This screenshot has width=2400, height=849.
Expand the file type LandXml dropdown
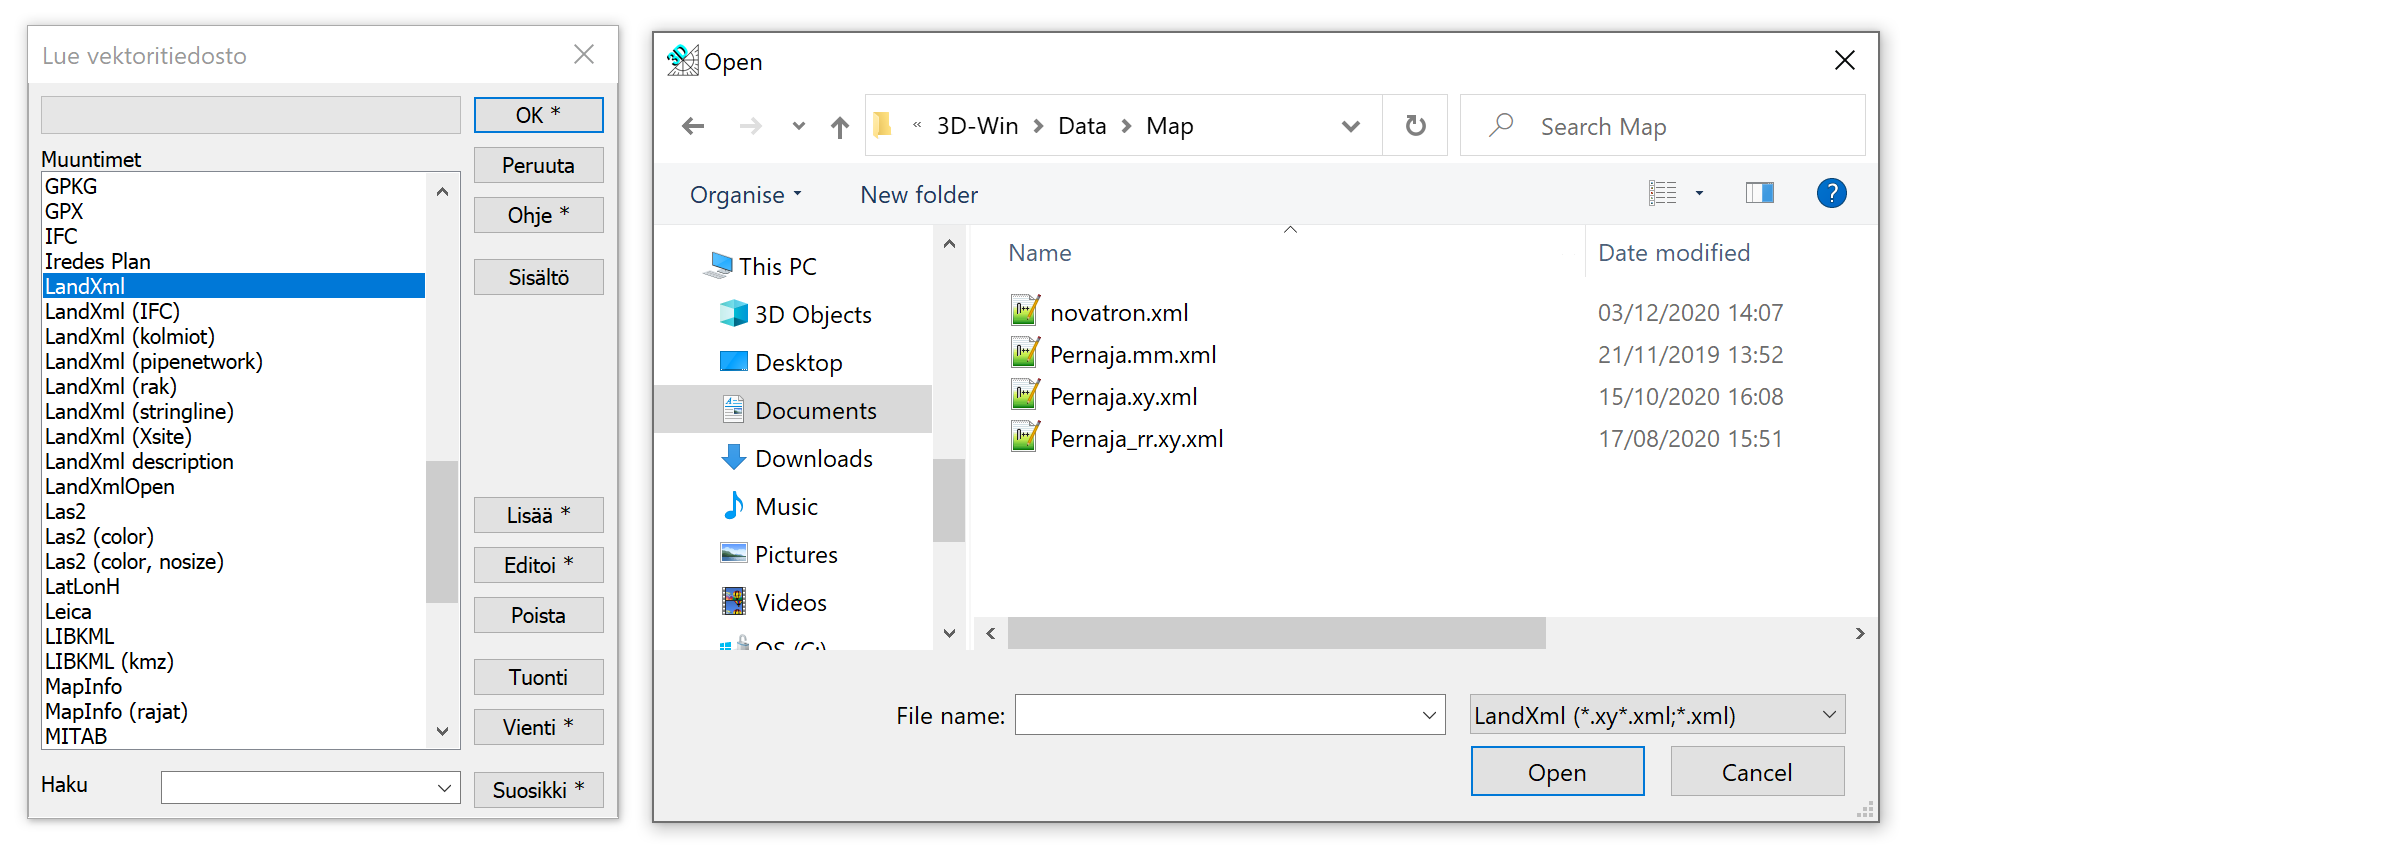1828,715
